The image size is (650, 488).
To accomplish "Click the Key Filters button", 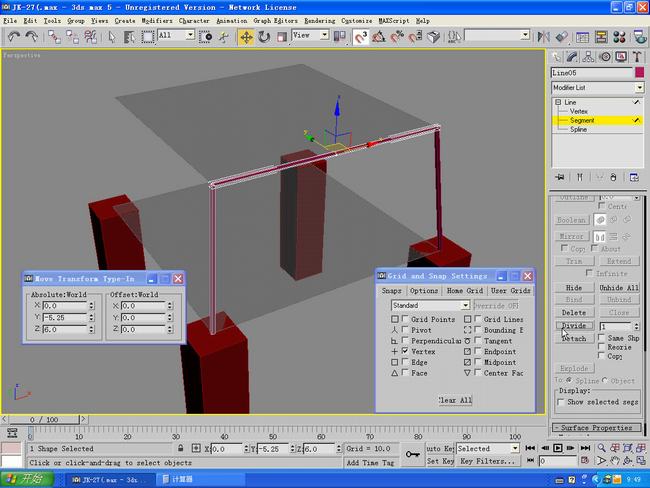I will [x=488, y=461].
